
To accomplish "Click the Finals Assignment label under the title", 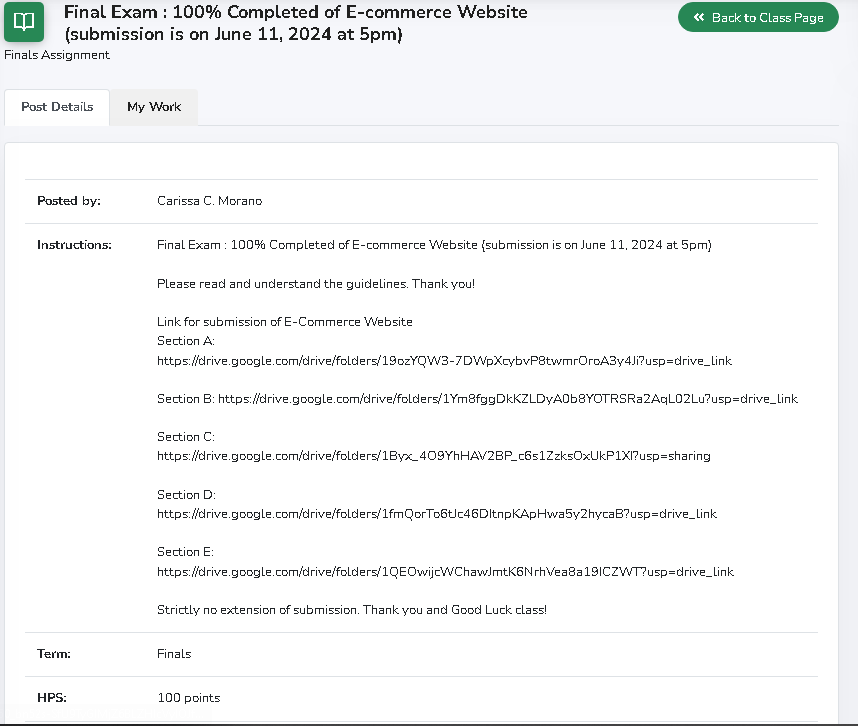I will point(57,55).
